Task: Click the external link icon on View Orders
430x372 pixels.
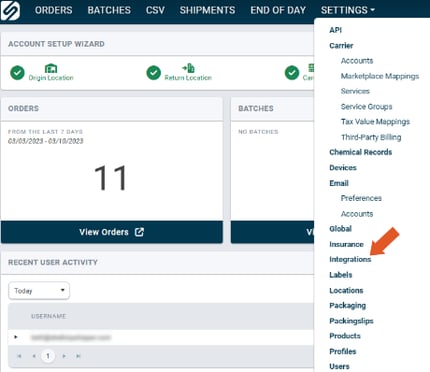Action: point(139,232)
